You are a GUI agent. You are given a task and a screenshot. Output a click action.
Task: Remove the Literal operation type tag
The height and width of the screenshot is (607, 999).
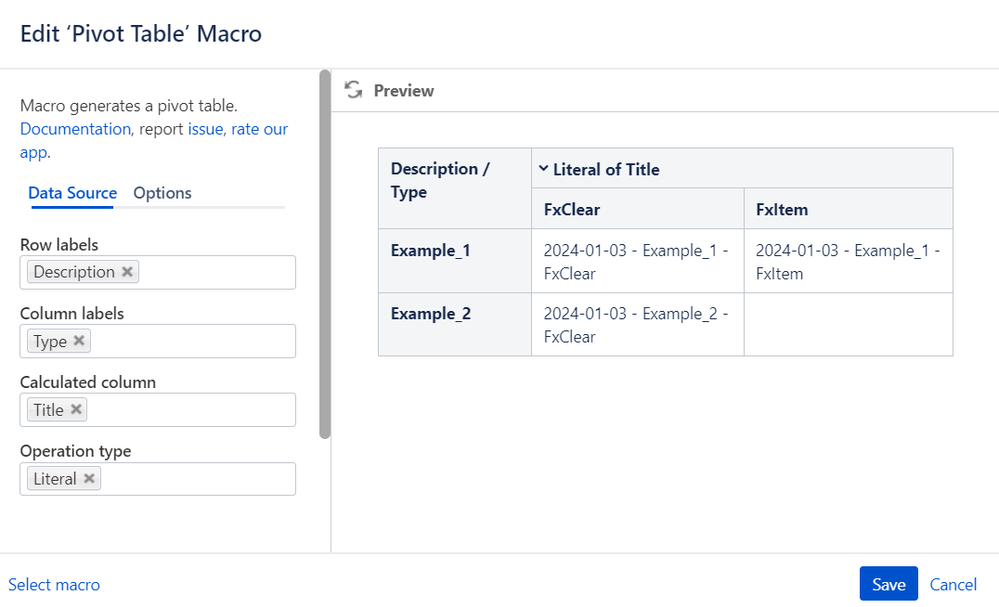click(89, 479)
